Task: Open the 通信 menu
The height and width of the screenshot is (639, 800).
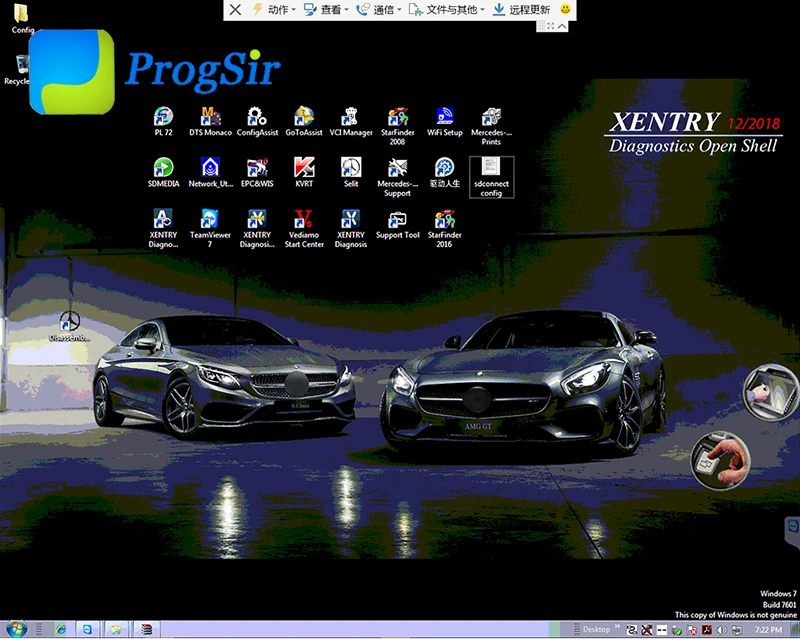Action: pyautogui.click(x=379, y=9)
